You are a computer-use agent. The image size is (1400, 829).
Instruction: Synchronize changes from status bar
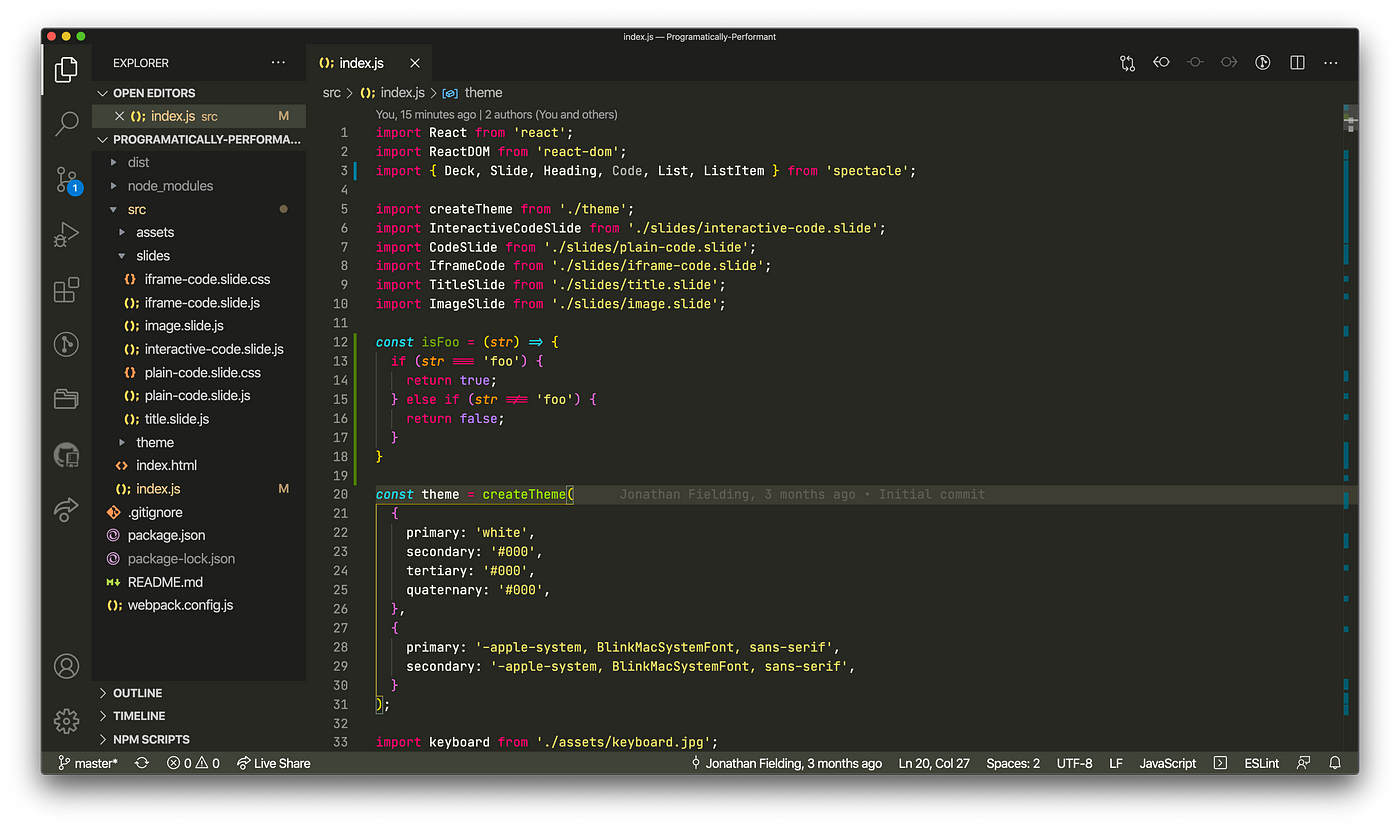click(142, 763)
